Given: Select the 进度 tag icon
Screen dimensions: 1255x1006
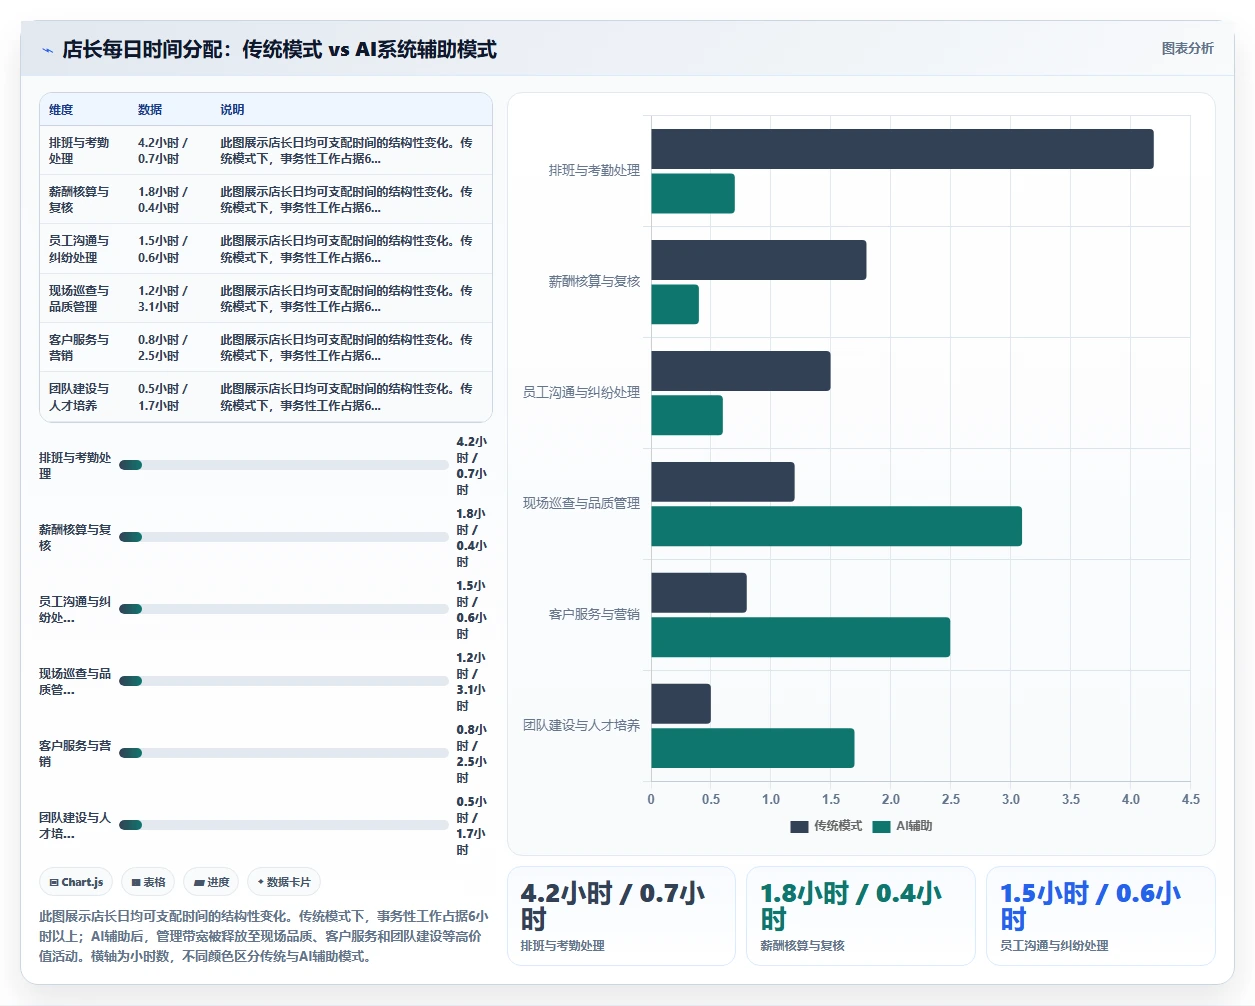Looking at the screenshot, I should 199,882.
